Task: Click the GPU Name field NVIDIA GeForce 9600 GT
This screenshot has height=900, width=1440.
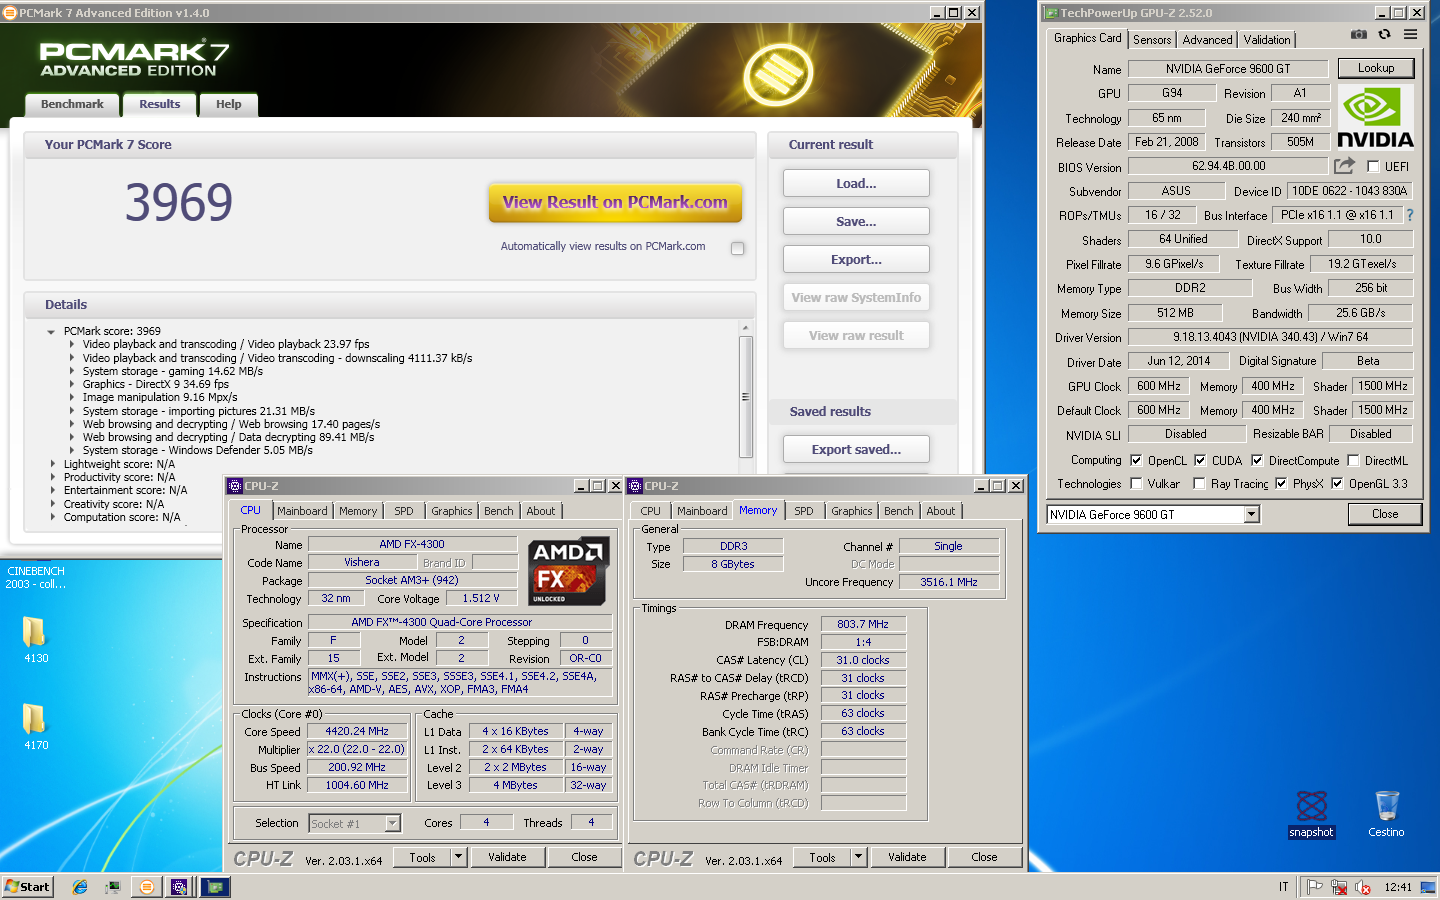Action: pos(1228,69)
